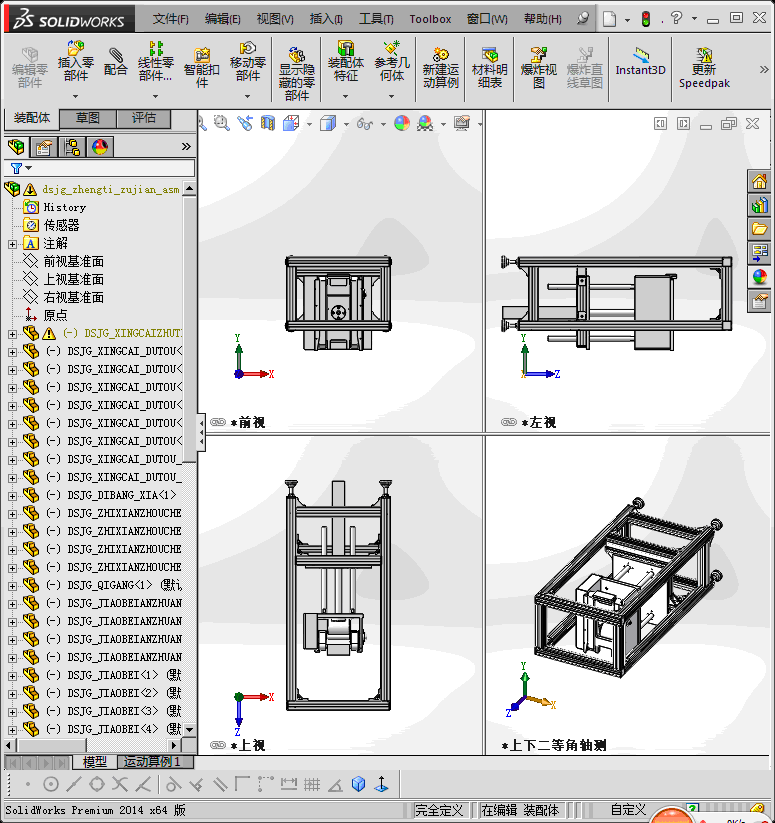Open the 工具(T) menu

(x=376, y=19)
